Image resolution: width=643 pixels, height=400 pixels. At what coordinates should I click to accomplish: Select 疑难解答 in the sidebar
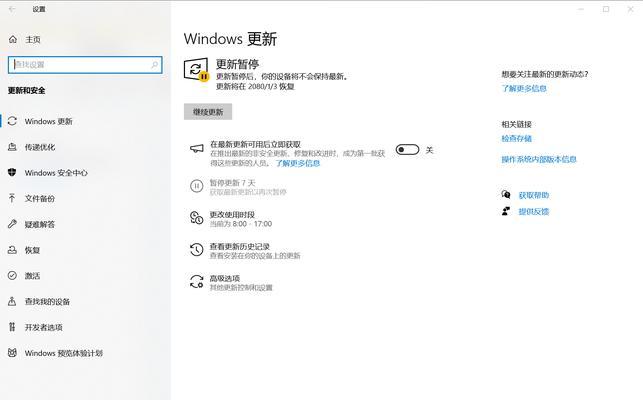85,224
